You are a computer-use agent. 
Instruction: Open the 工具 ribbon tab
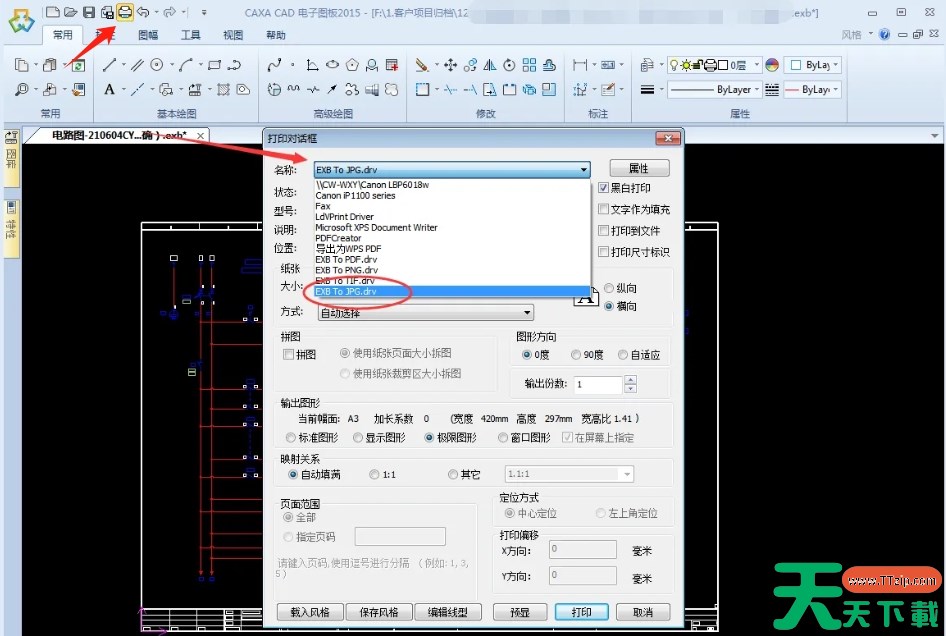[x=190, y=35]
